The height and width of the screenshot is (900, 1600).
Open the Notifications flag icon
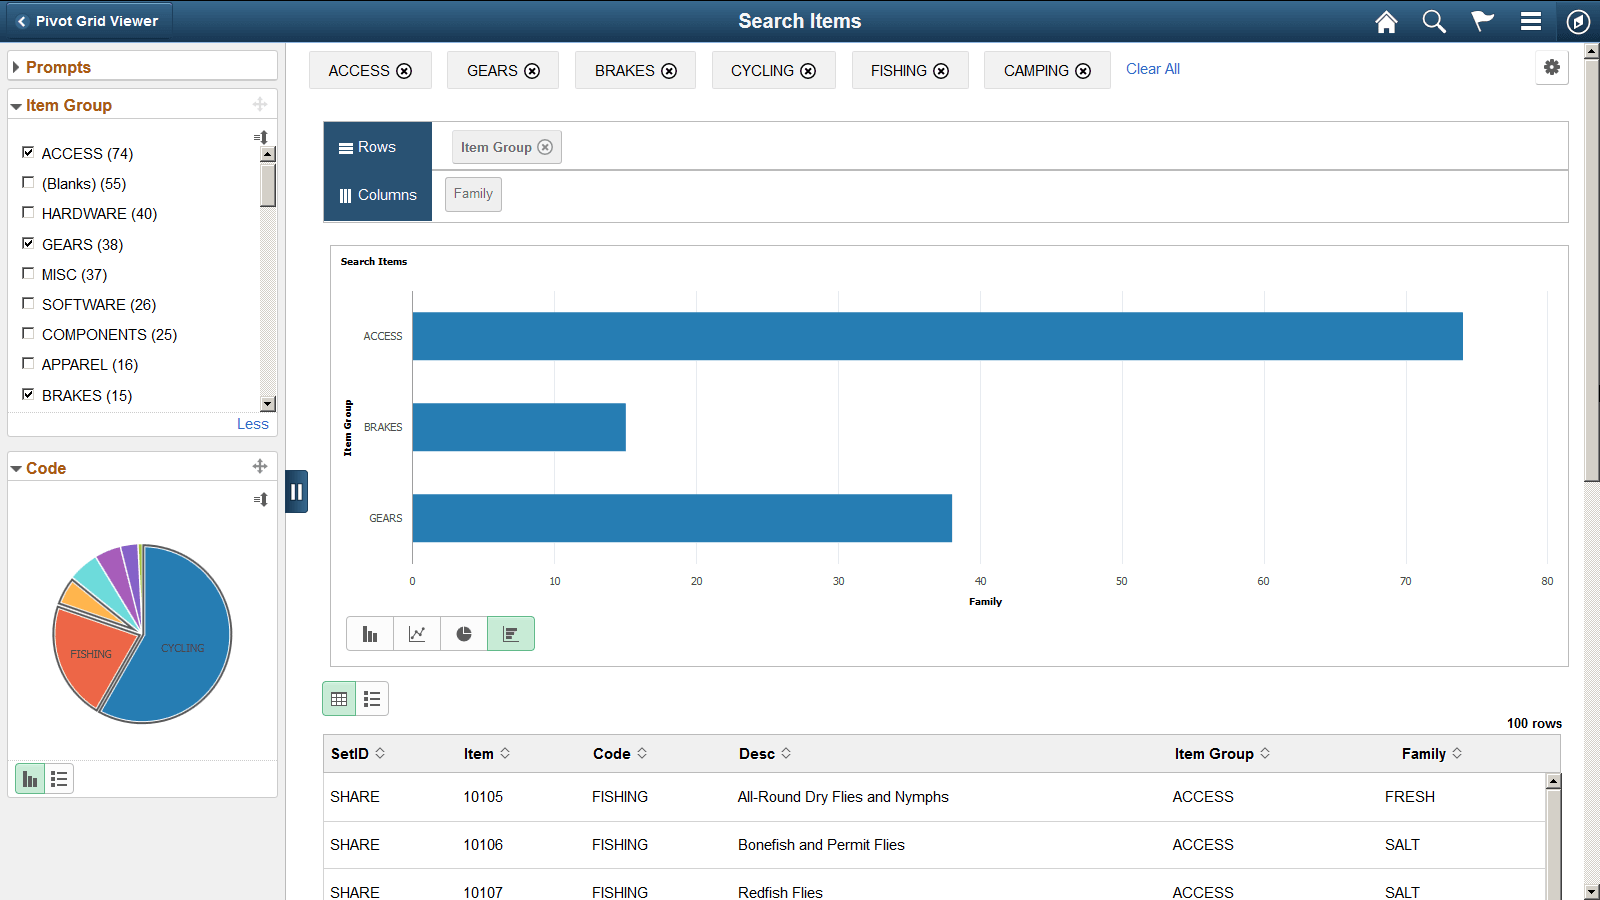pos(1482,22)
